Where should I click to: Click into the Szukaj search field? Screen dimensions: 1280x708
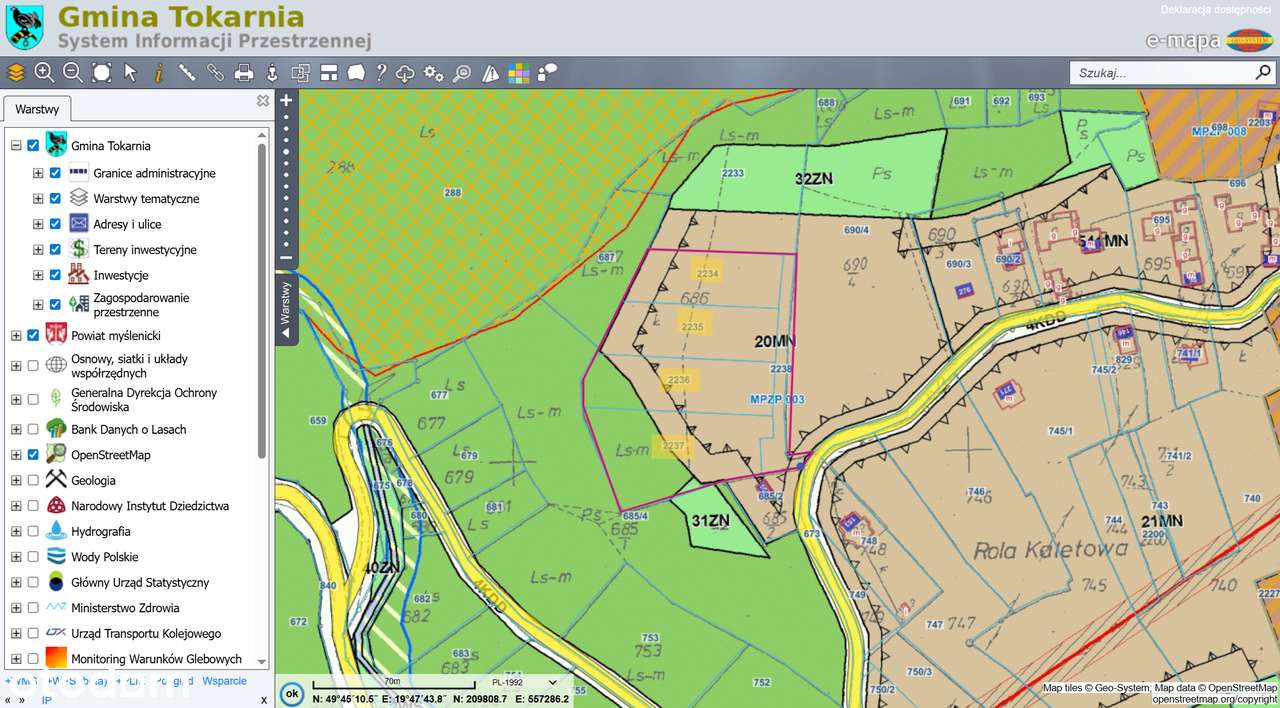click(x=1160, y=73)
